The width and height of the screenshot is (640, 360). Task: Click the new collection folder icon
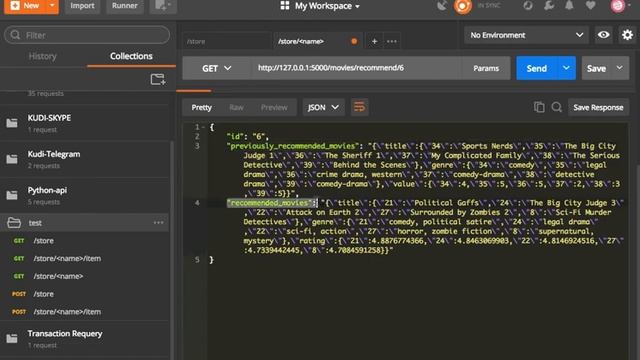pyautogui.click(x=158, y=79)
